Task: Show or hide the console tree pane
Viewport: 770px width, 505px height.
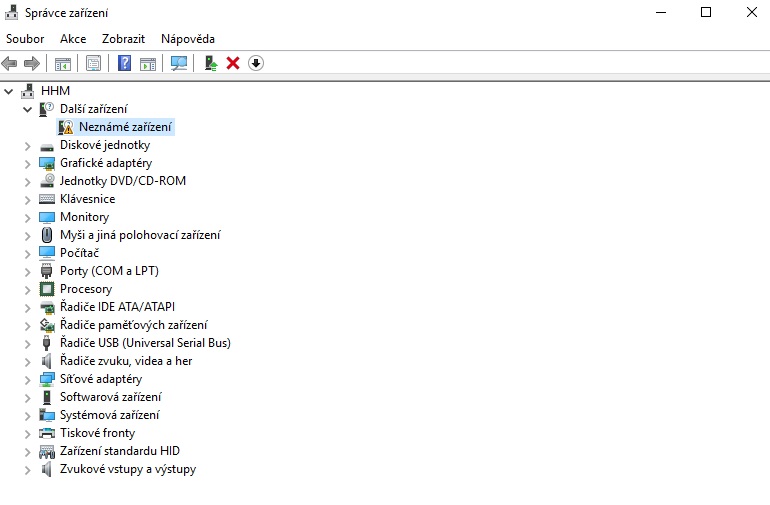Action: (x=63, y=63)
